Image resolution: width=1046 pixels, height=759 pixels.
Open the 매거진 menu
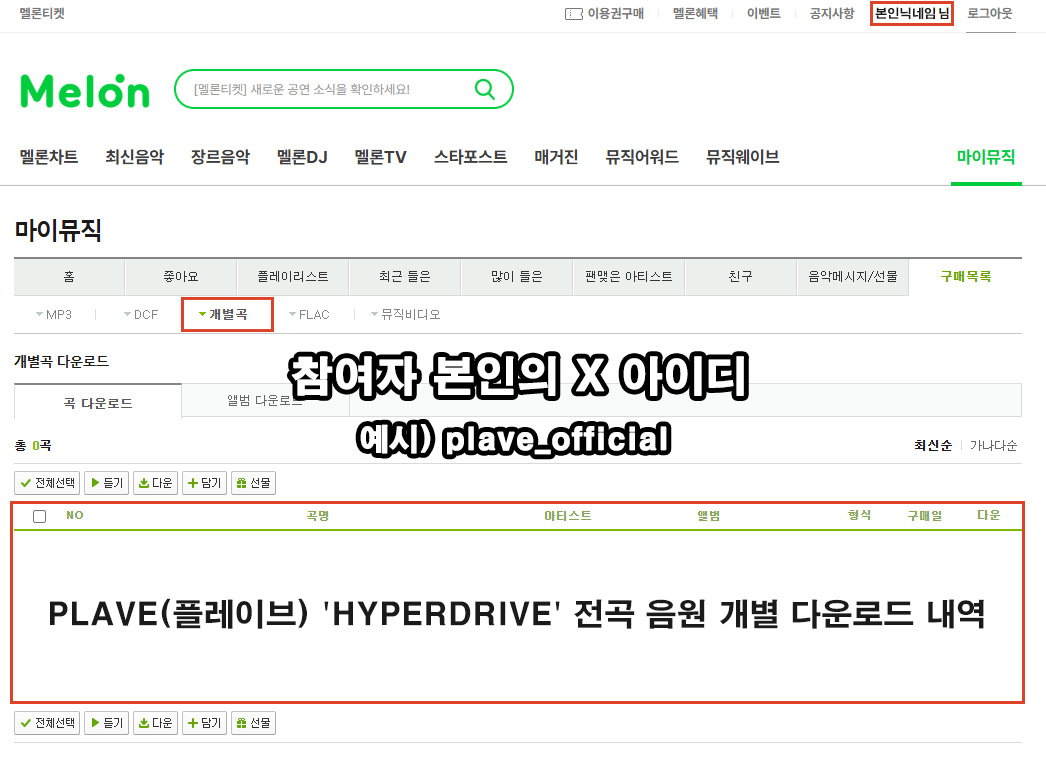click(556, 157)
